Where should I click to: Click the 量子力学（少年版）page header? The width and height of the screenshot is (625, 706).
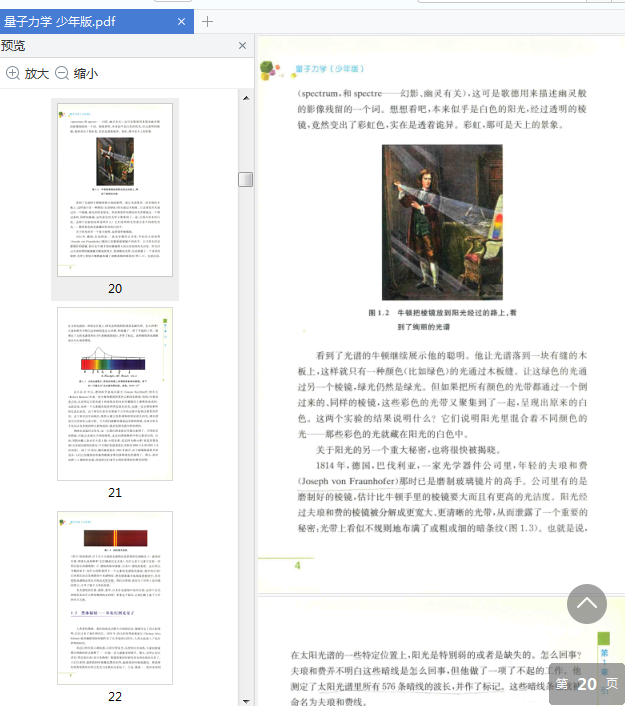point(330,69)
